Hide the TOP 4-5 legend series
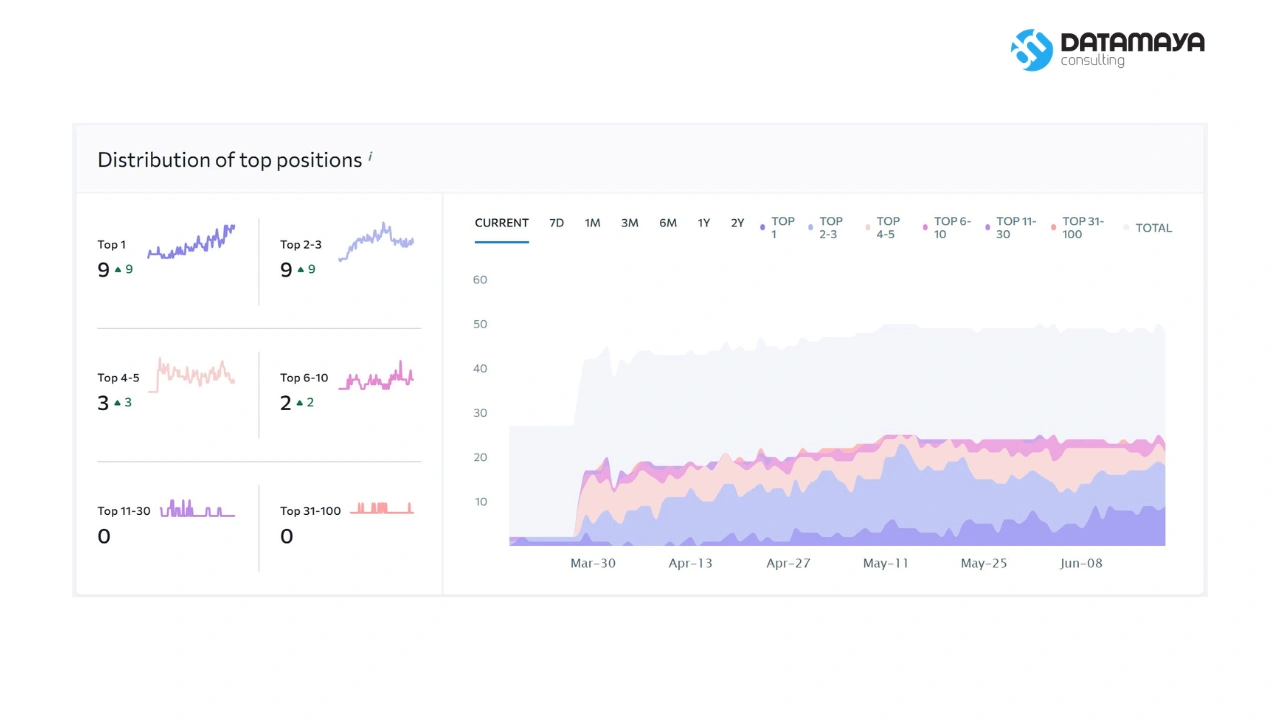Image resolution: width=1280 pixels, height=720 pixels. (883, 228)
